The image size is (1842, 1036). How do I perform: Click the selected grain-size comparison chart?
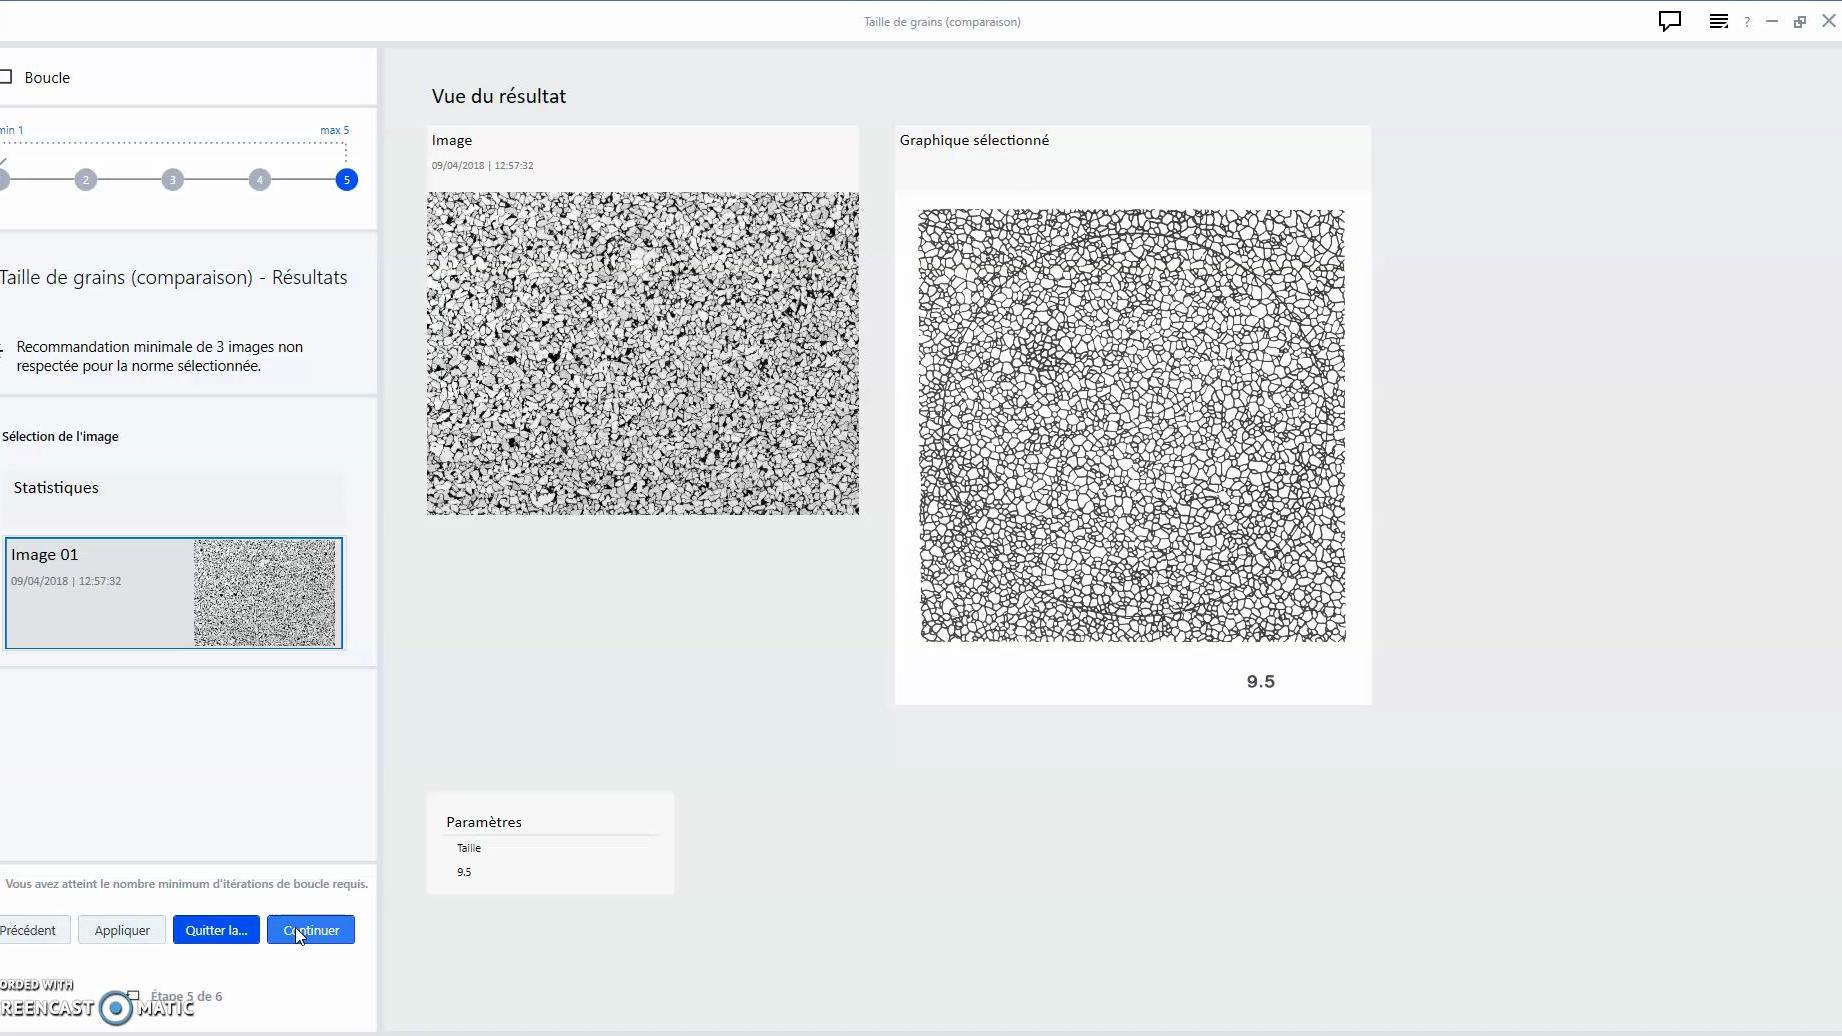click(1132, 425)
